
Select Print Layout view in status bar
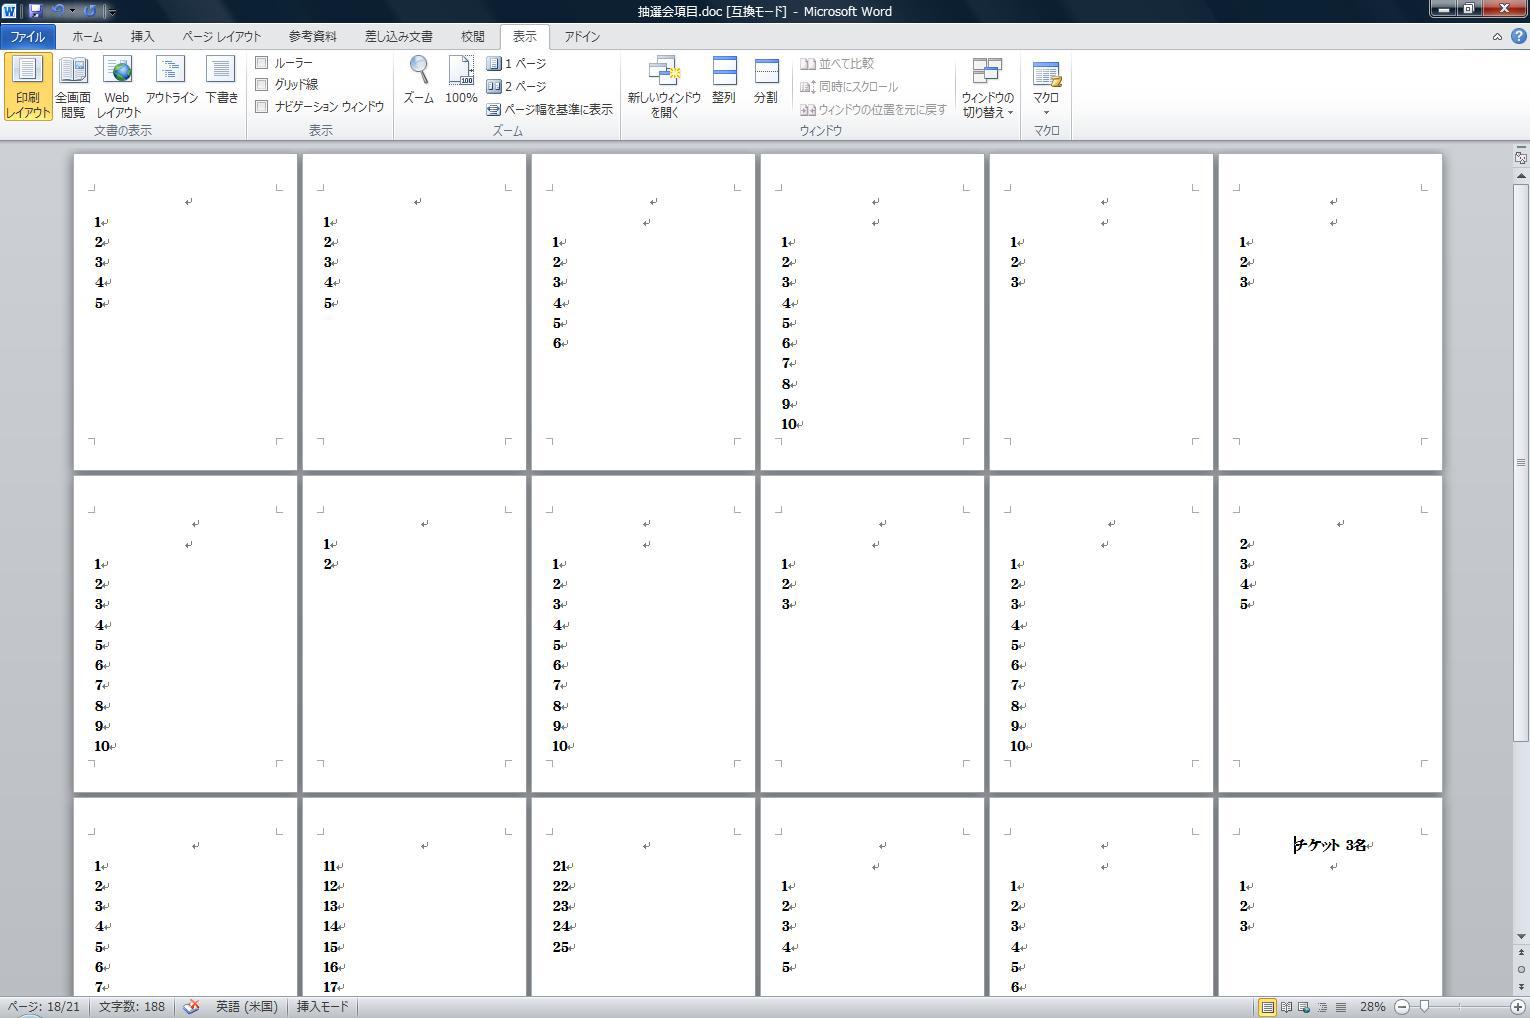click(1267, 1007)
